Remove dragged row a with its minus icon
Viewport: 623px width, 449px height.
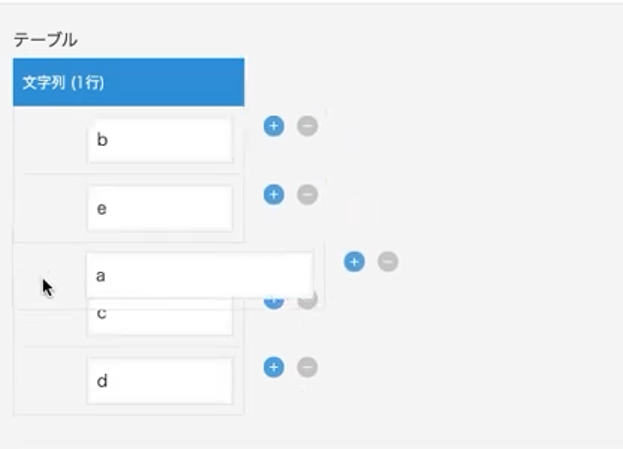coord(388,262)
